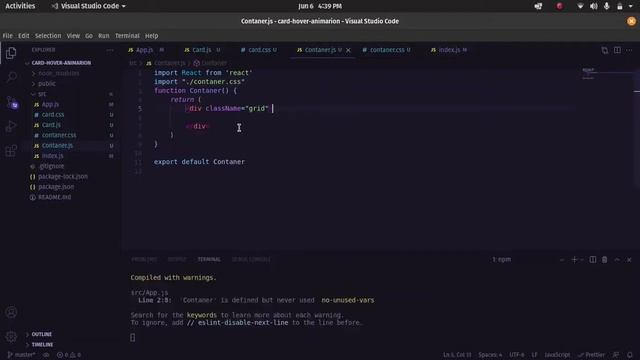Click the UTF-8 encoding indicator

pos(516,355)
